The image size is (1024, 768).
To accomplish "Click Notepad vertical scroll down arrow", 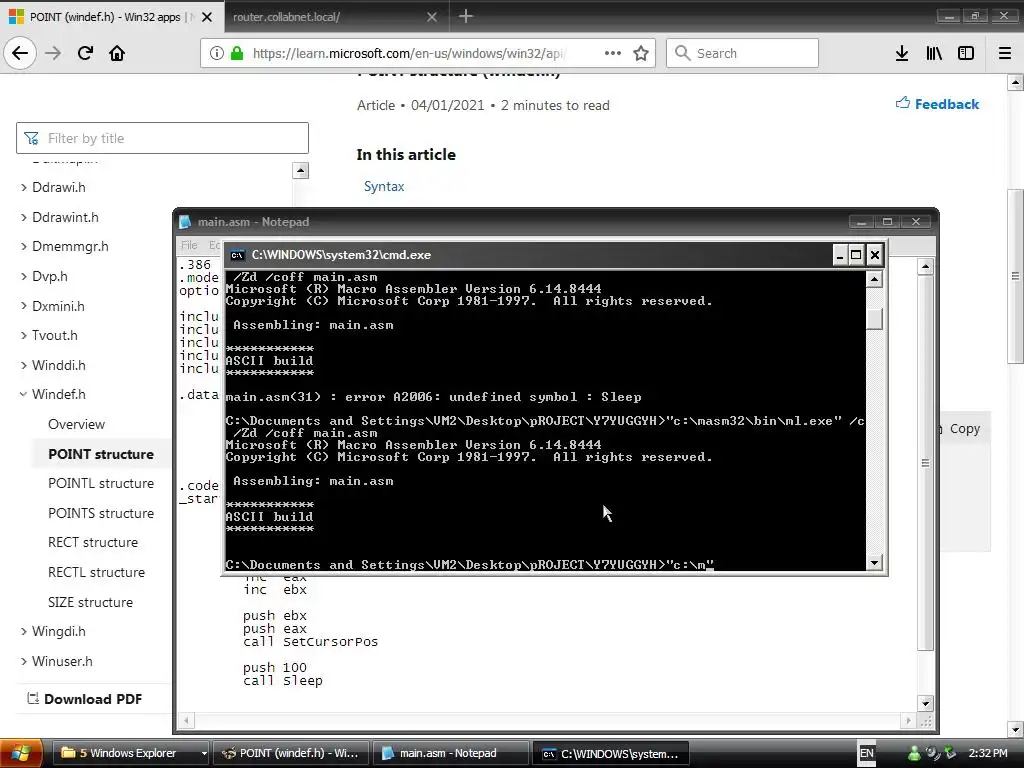I will click(x=925, y=703).
